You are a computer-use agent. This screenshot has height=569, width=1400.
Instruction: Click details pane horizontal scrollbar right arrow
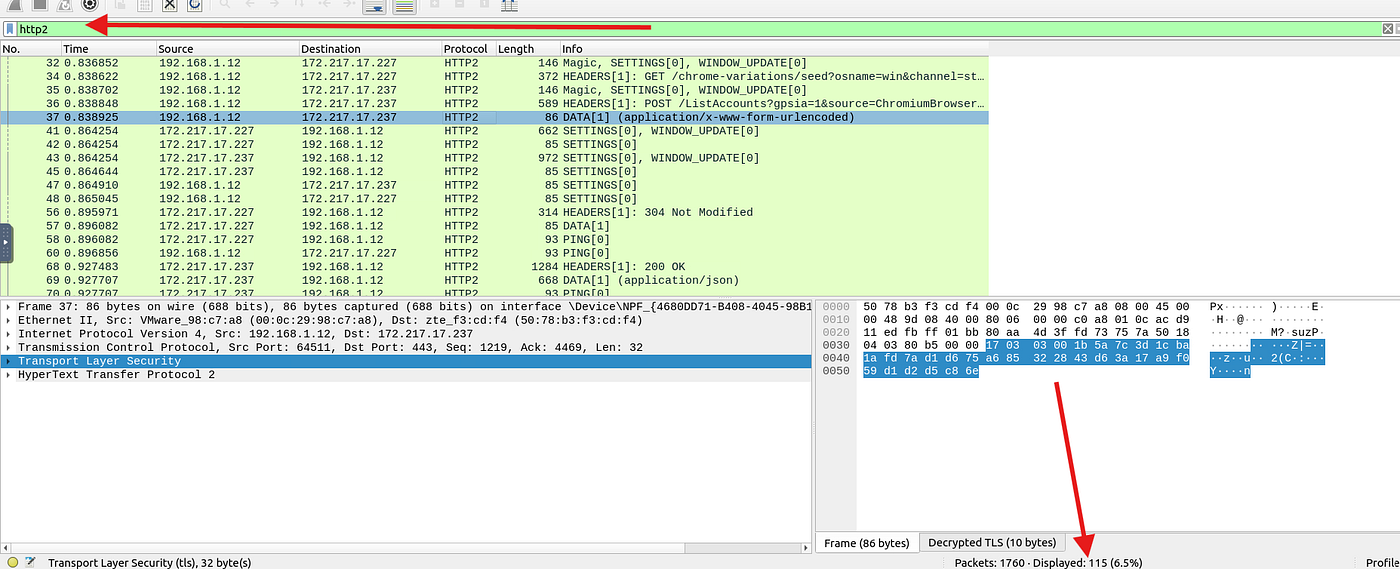pos(805,547)
